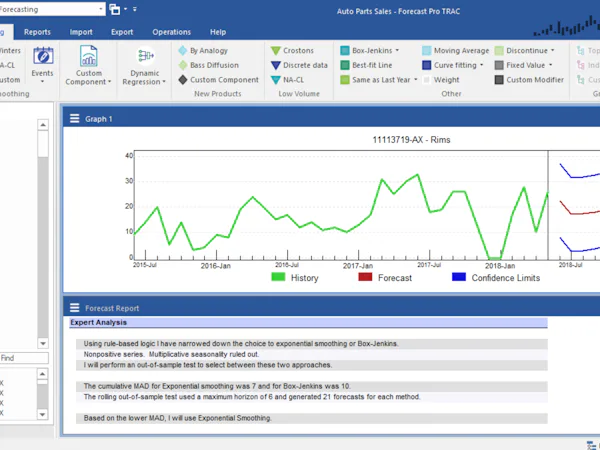Image resolution: width=600 pixels, height=450 pixels.
Task: Apply the Box-Jenkins model
Action: point(367,51)
